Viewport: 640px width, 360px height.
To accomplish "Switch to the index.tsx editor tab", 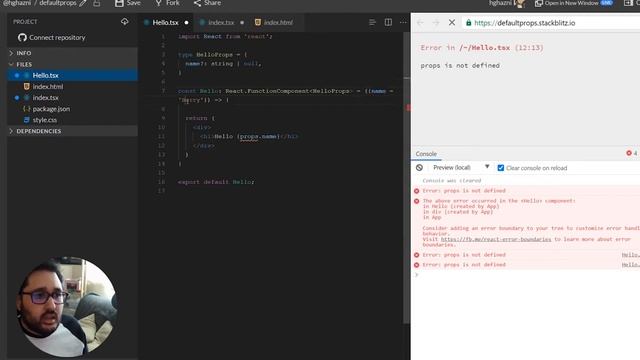I will 221,22.
